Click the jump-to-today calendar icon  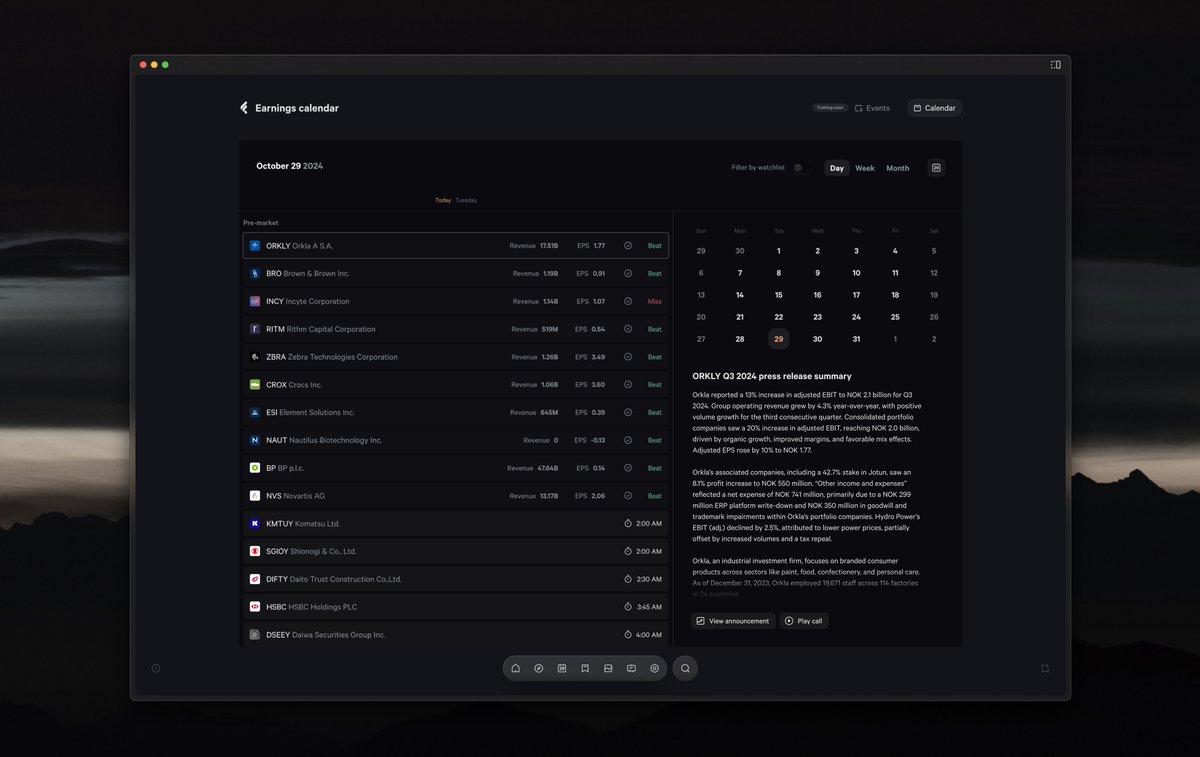click(936, 168)
